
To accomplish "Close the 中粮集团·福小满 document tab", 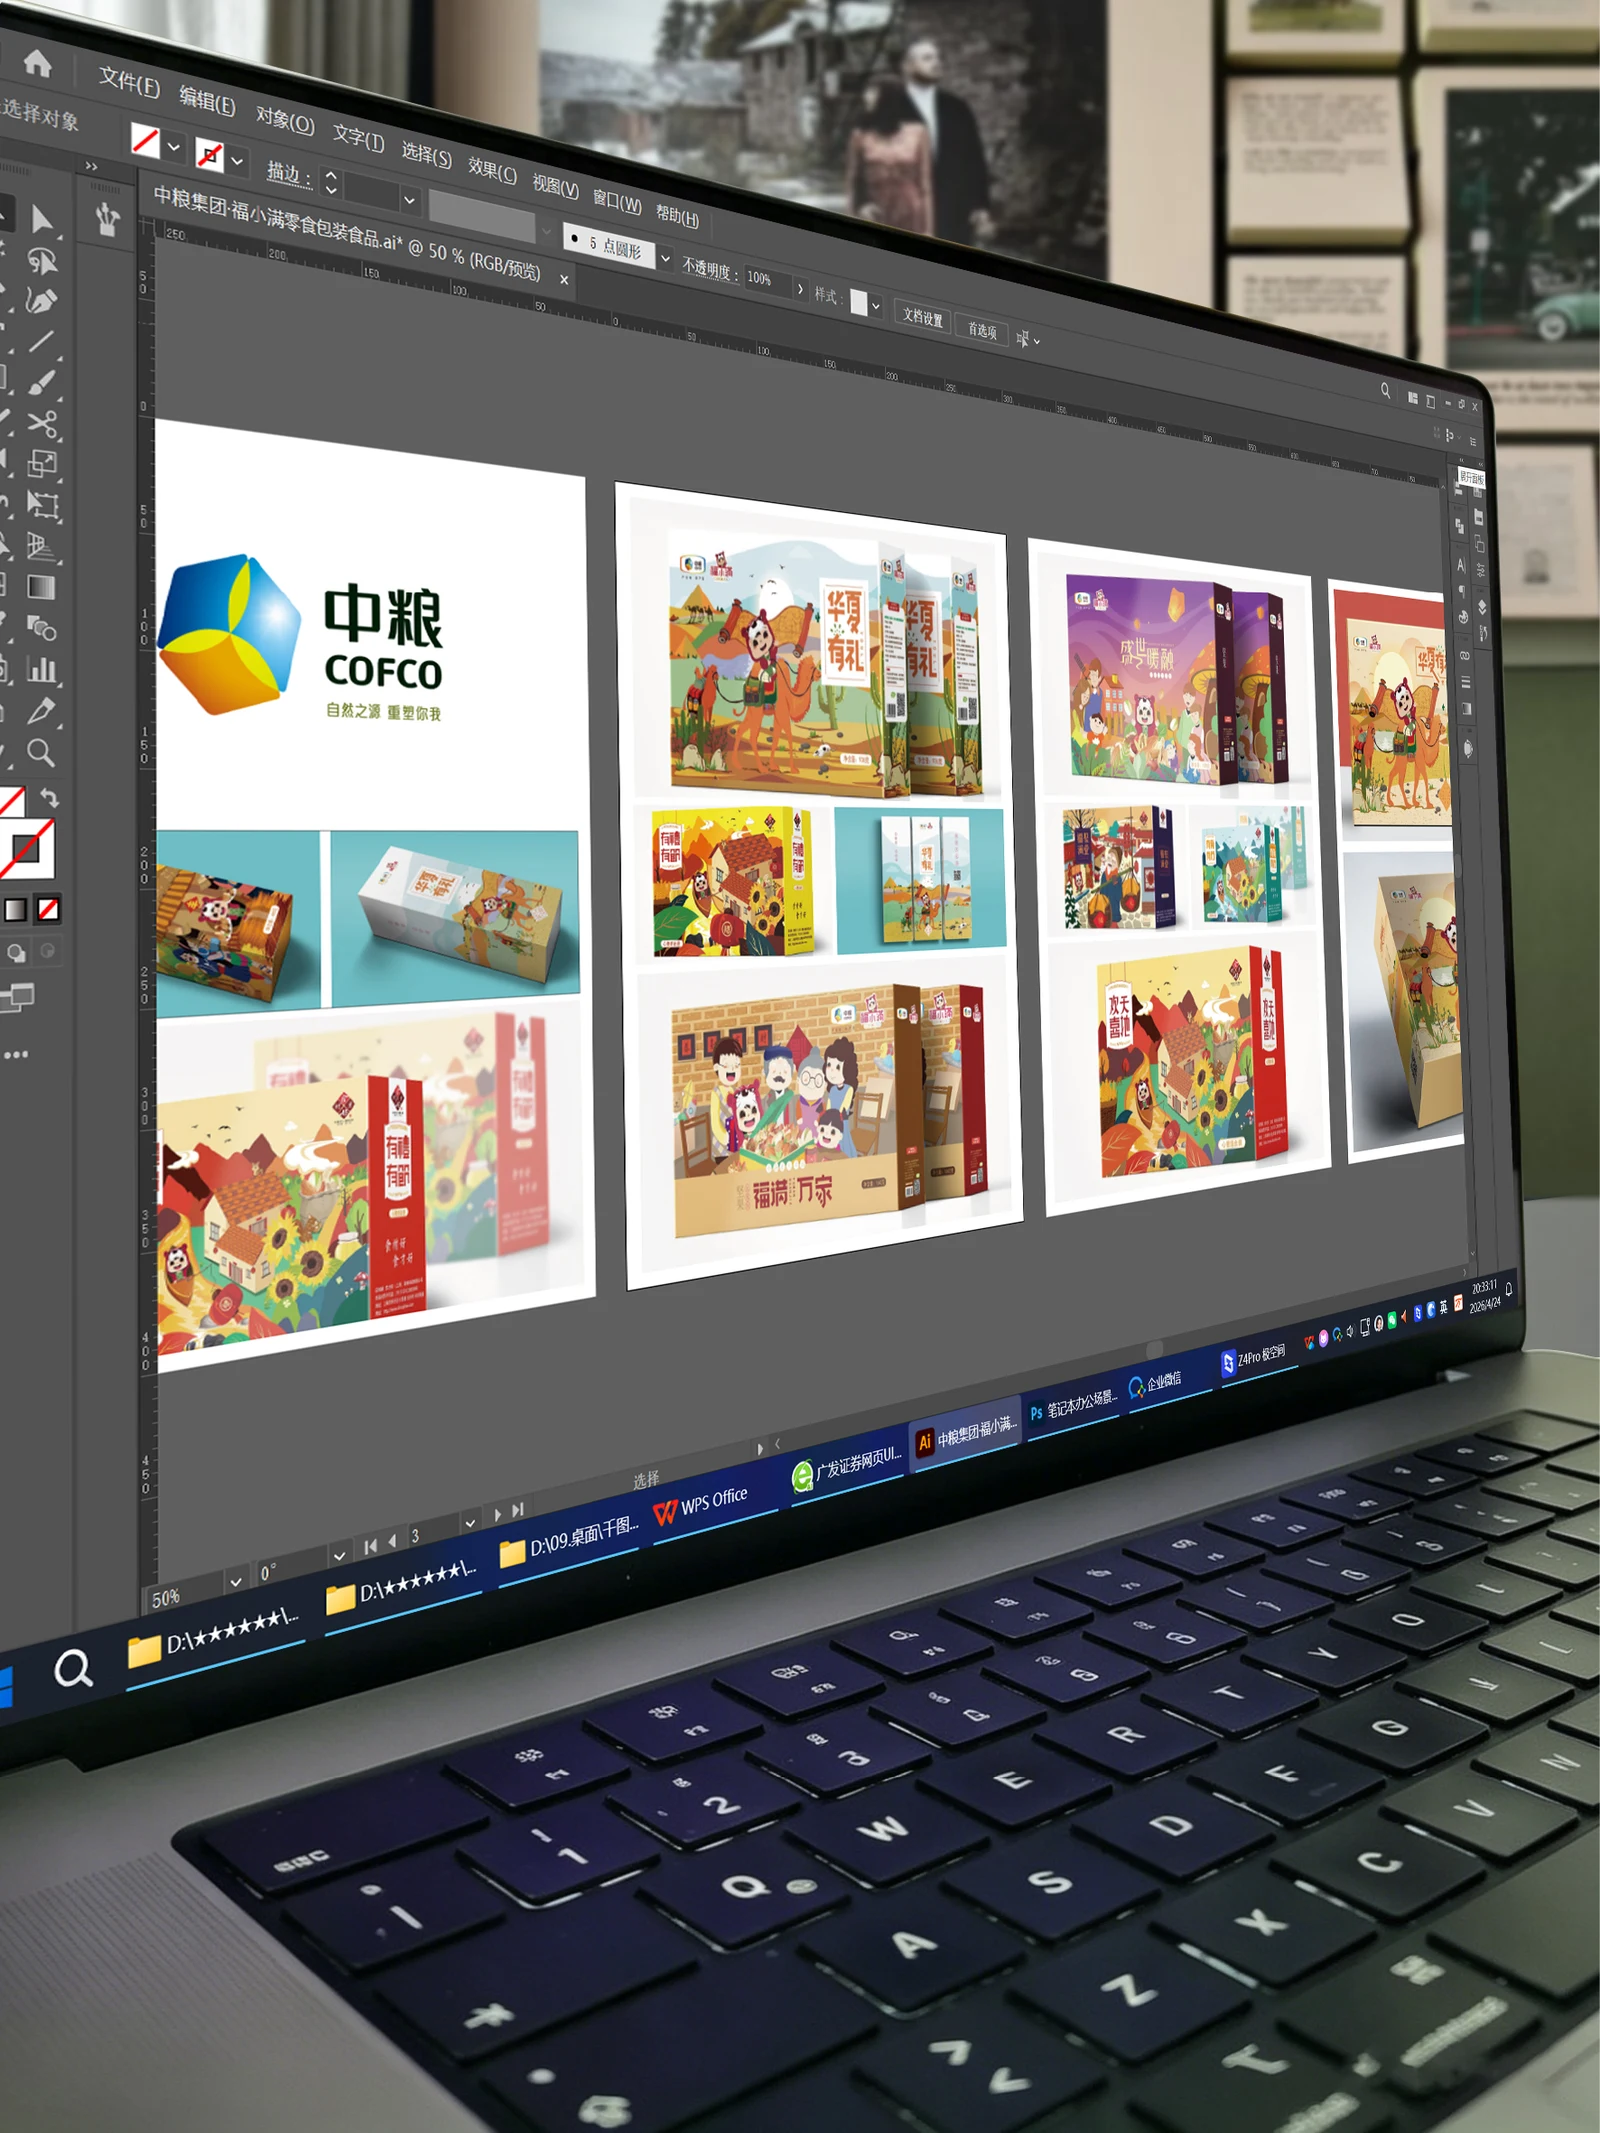I will (x=564, y=280).
